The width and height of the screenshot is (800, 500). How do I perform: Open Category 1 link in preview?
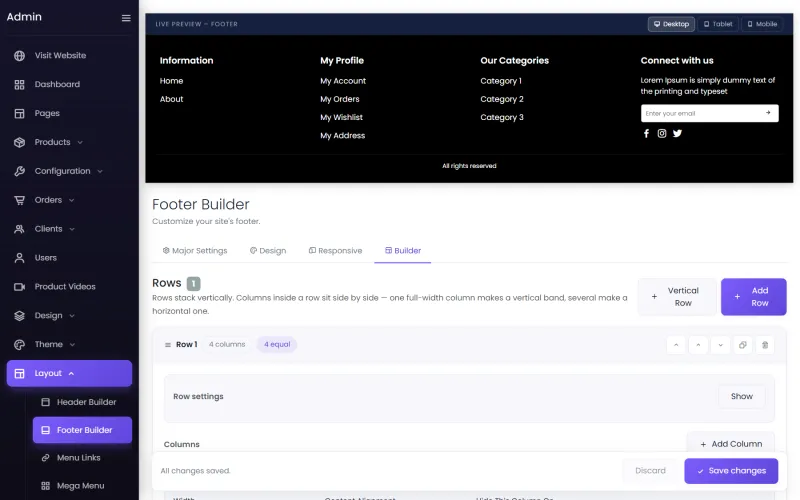(501, 81)
